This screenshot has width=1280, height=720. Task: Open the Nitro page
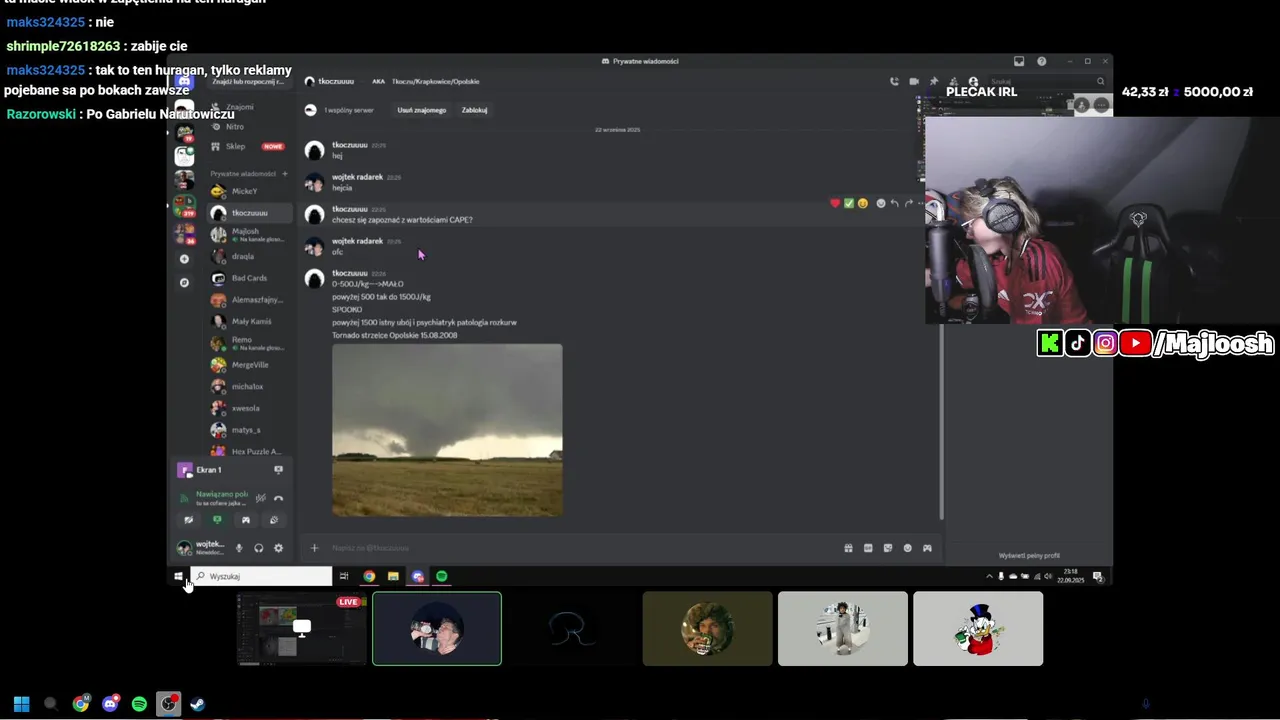(235, 127)
